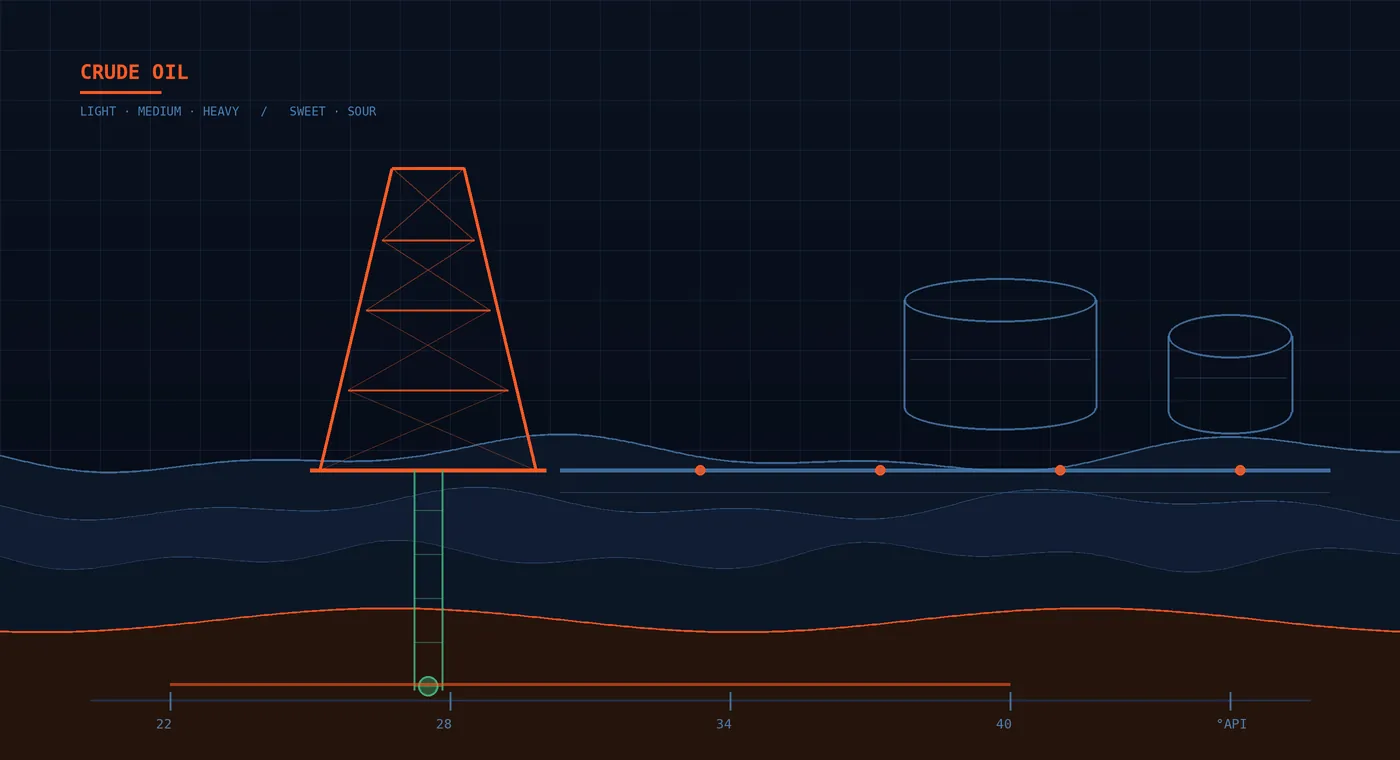
Task: Choose the "SOUR" label
Action: point(362,111)
